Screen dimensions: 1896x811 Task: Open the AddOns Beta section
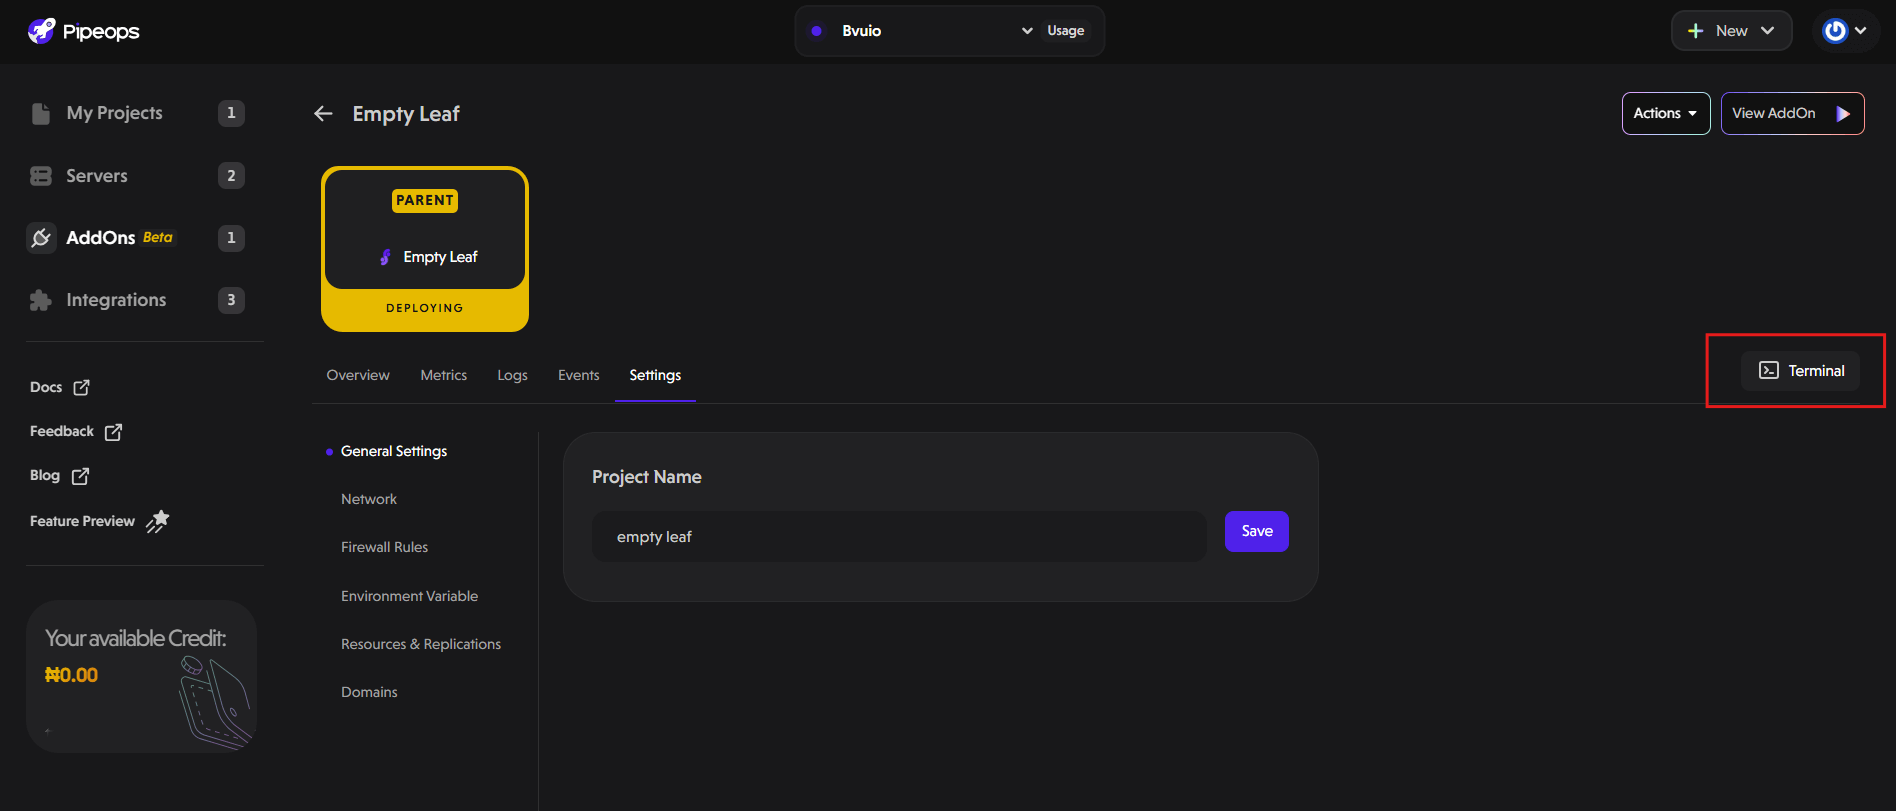click(x=101, y=237)
